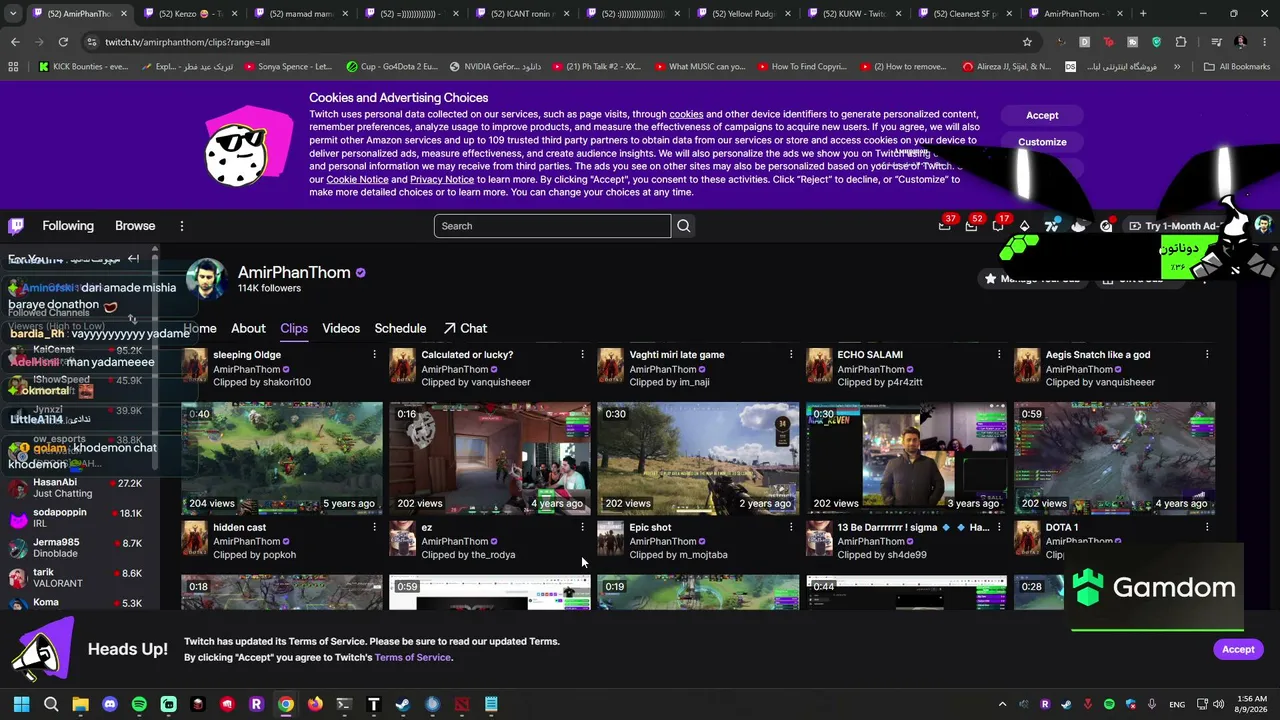The height and width of the screenshot is (720, 1280).
Task: Open Spotify from the taskbar
Action: point(139,704)
